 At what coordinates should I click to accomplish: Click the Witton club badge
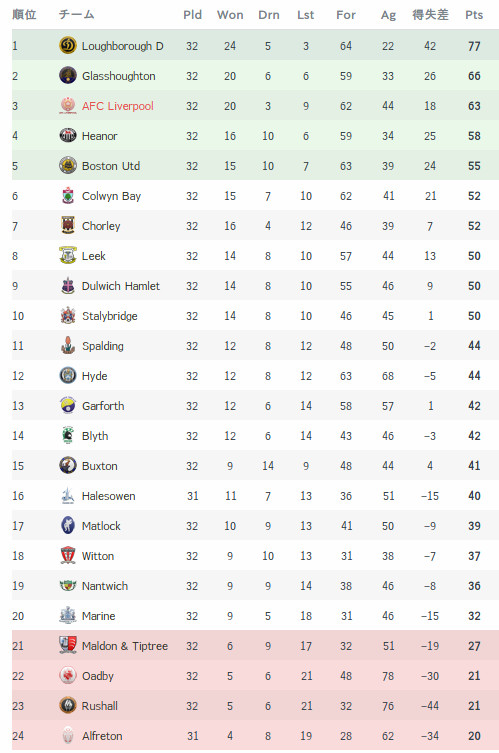click(x=68, y=556)
